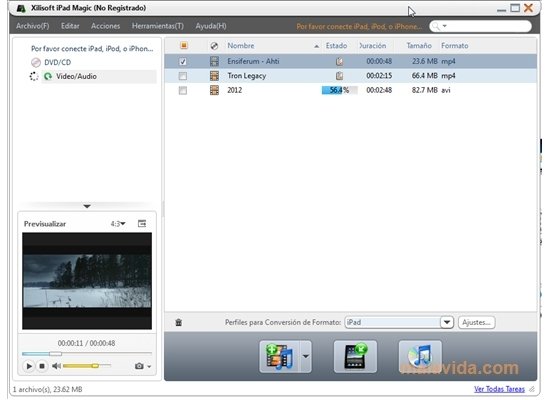550x400 pixels.
Task: Click the 00:02:15 duration value
Action: click(379, 76)
